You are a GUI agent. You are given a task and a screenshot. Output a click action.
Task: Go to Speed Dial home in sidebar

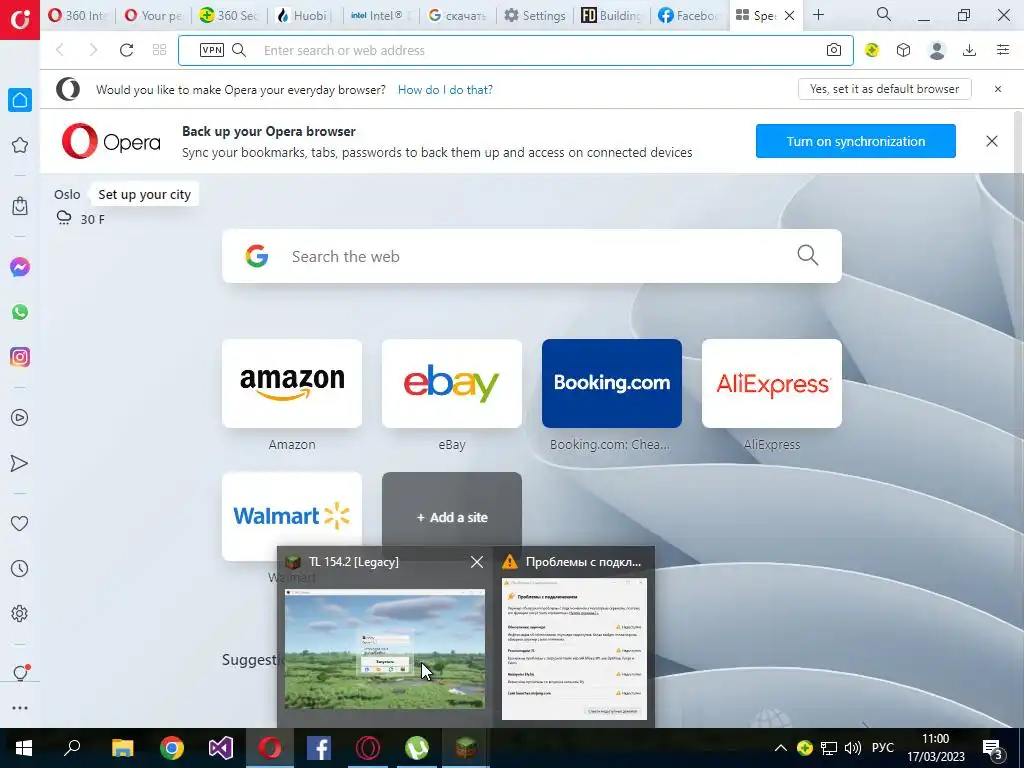click(x=20, y=100)
